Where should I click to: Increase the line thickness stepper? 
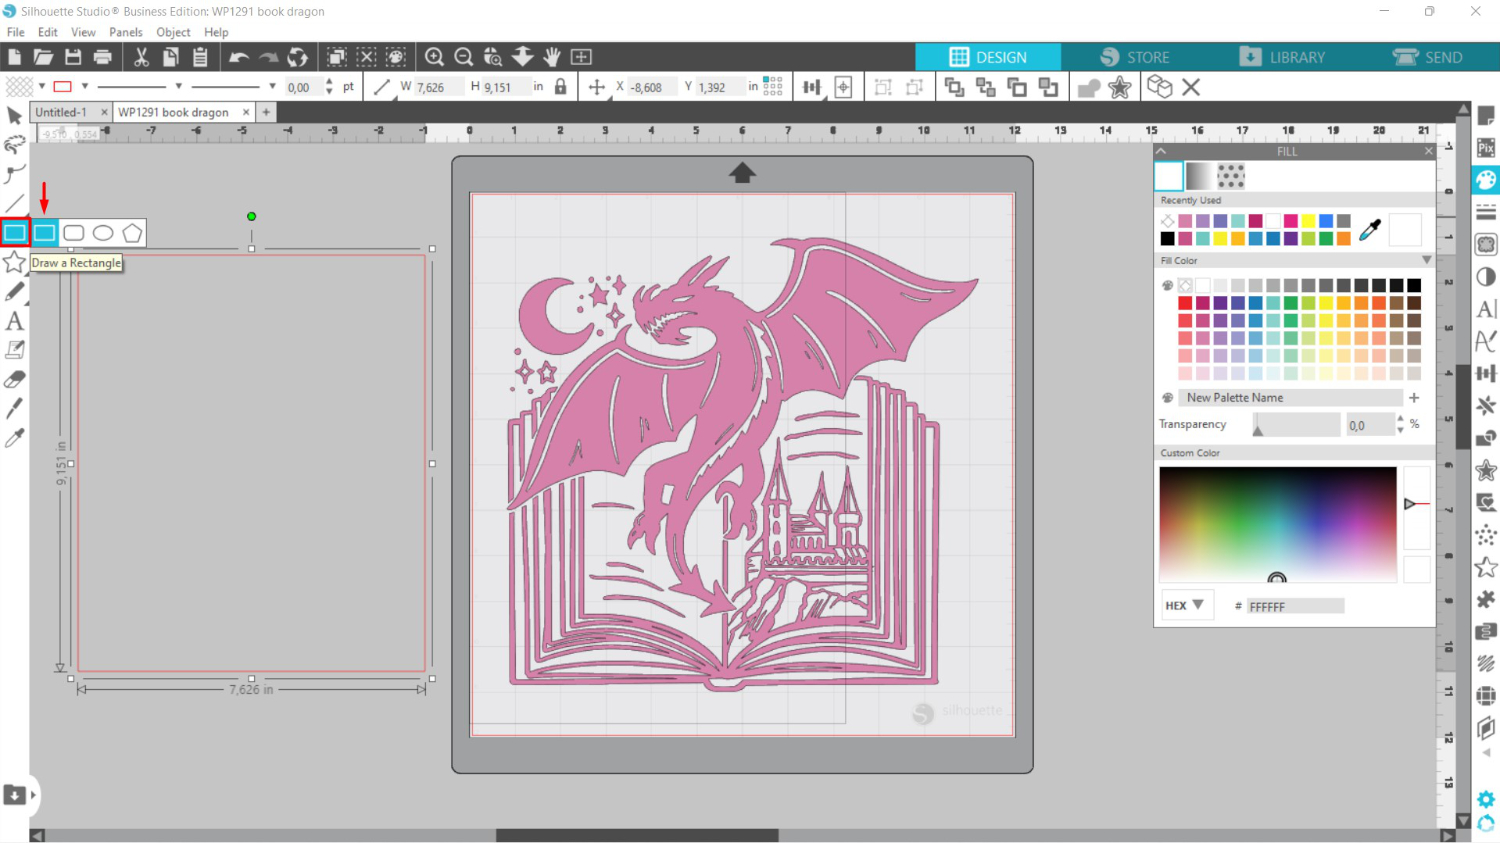coord(329,82)
